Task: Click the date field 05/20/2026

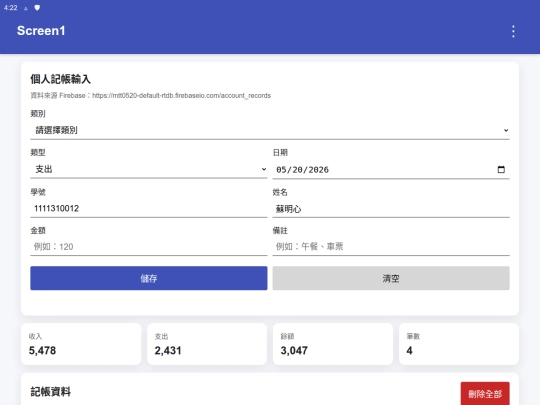Action: point(391,169)
